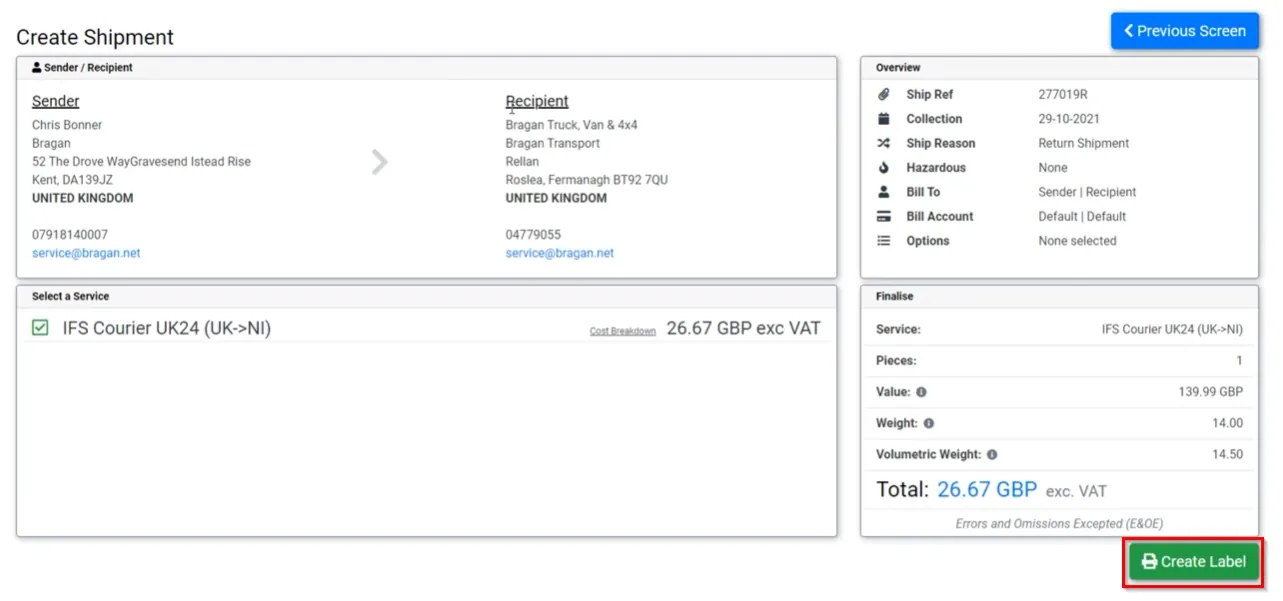Click the Create Shipment page title
Viewport: 1283px width, 601px height.
(95, 37)
